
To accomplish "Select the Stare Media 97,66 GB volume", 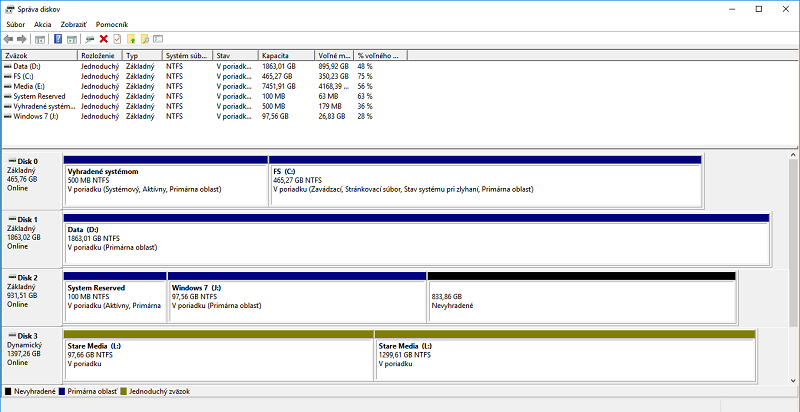I will 219,356.
